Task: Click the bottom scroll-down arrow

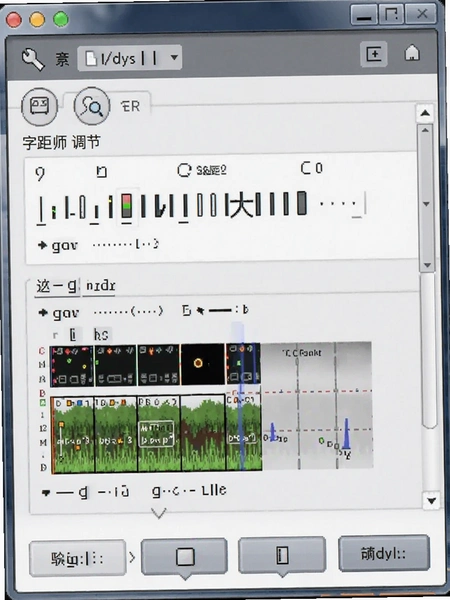Action: click(x=431, y=501)
